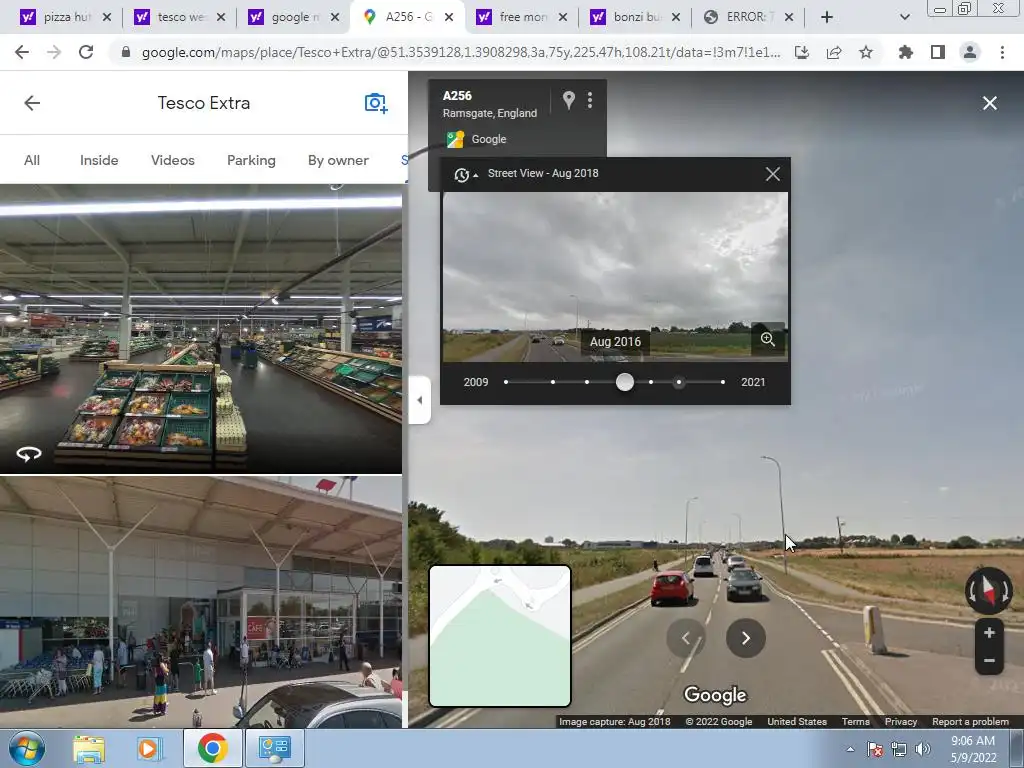Click the volume speaker tray icon
The height and width of the screenshot is (768, 1024).
coord(923,749)
